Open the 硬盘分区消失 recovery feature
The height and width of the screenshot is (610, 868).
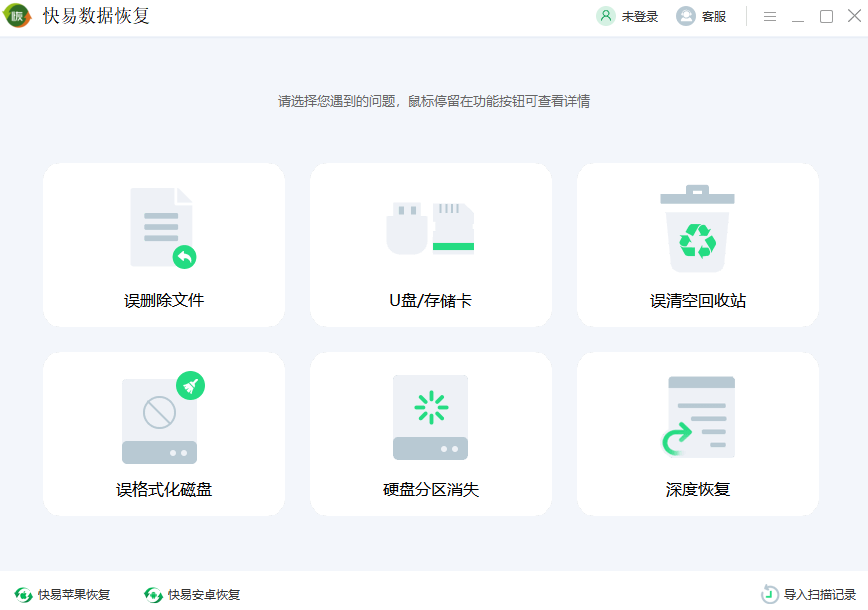pyautogui.click(x=430, y=434)
